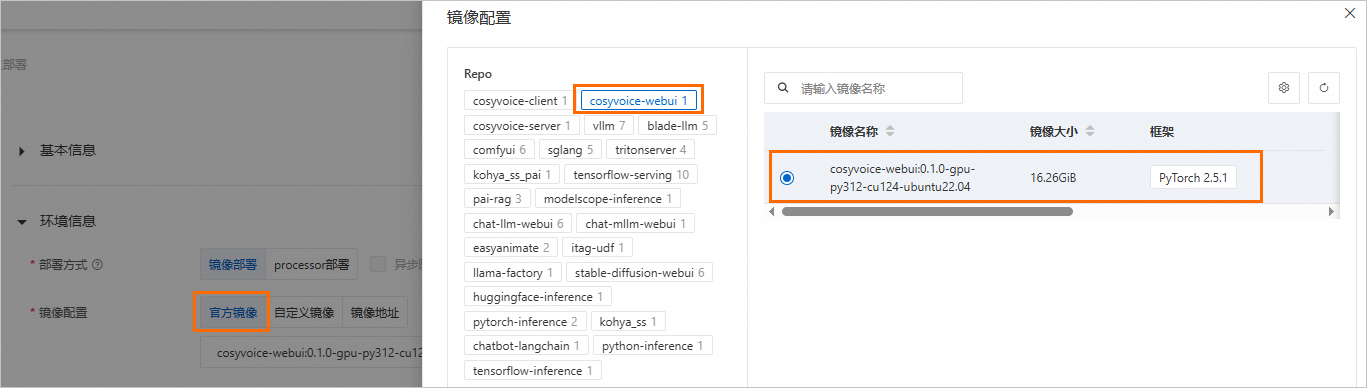Choose 自定义镜像 image option

304,312
